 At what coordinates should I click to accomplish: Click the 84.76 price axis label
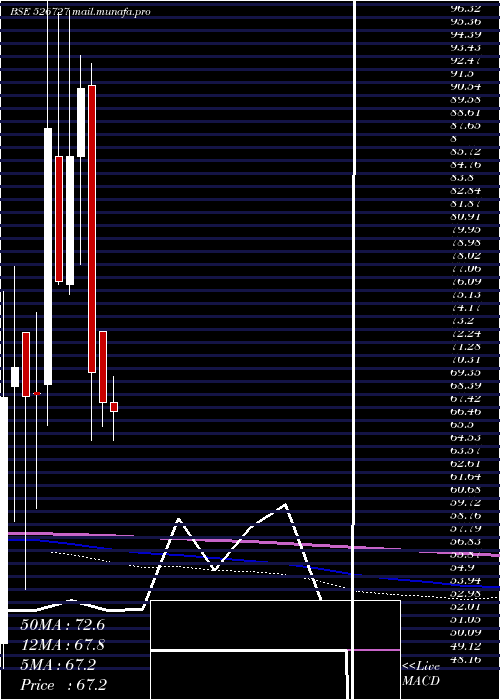coord(465,165)
